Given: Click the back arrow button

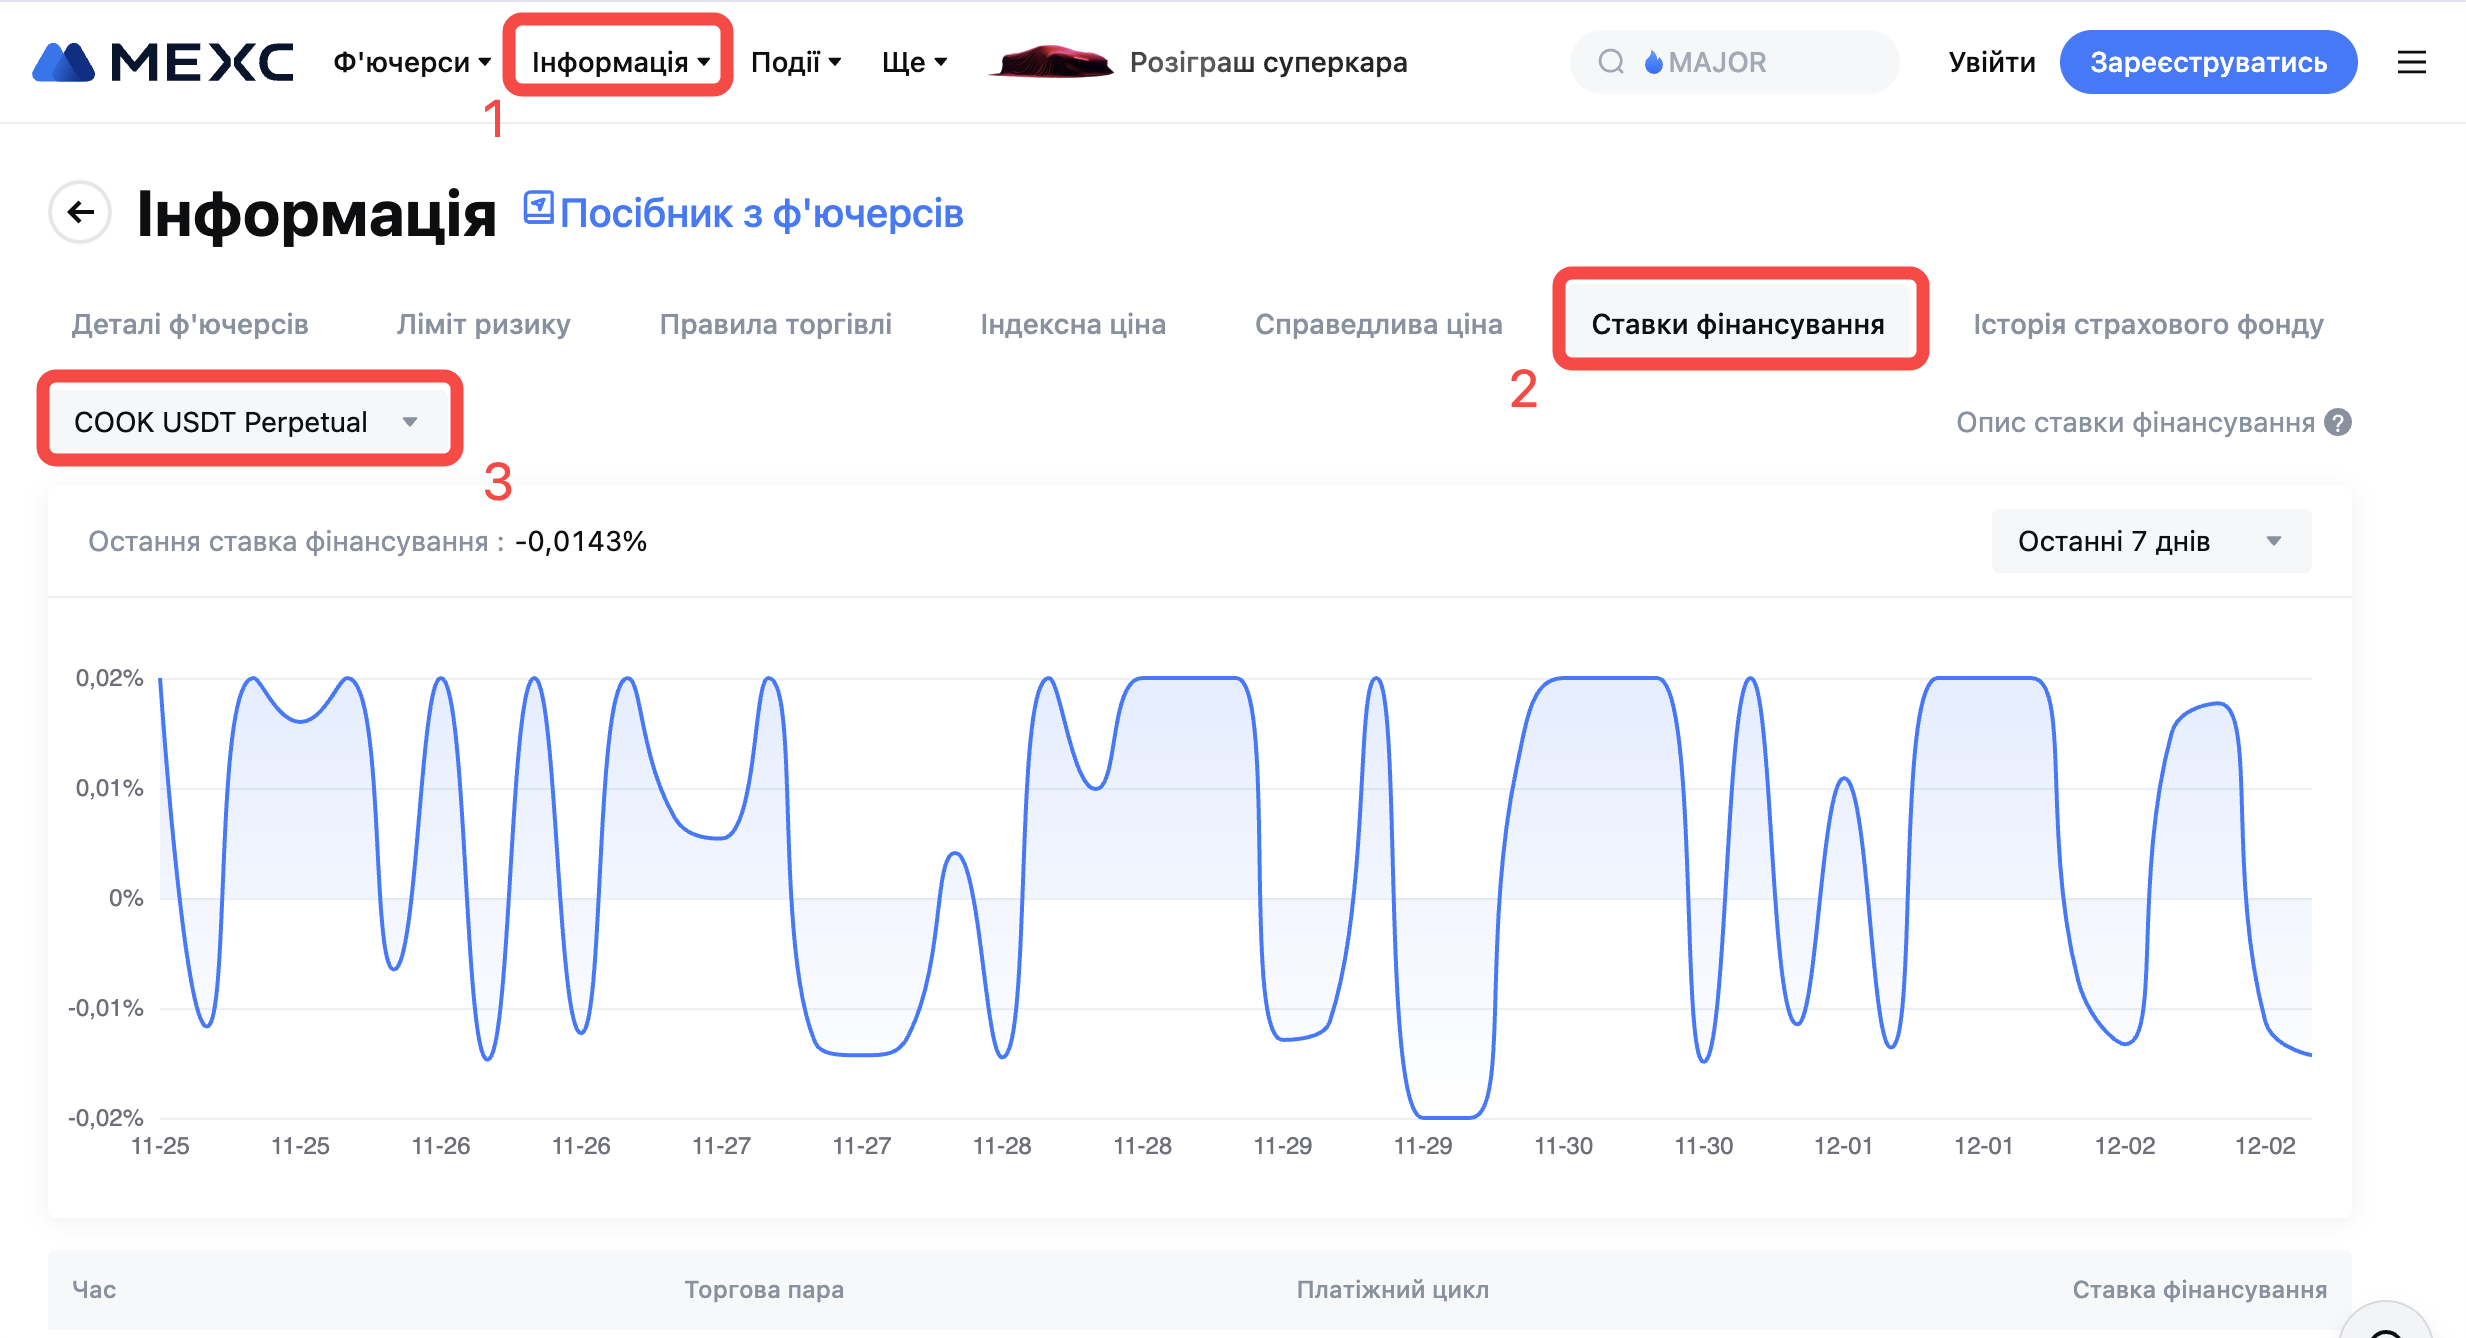Looking at the screenshot, I should pos(80,212).
